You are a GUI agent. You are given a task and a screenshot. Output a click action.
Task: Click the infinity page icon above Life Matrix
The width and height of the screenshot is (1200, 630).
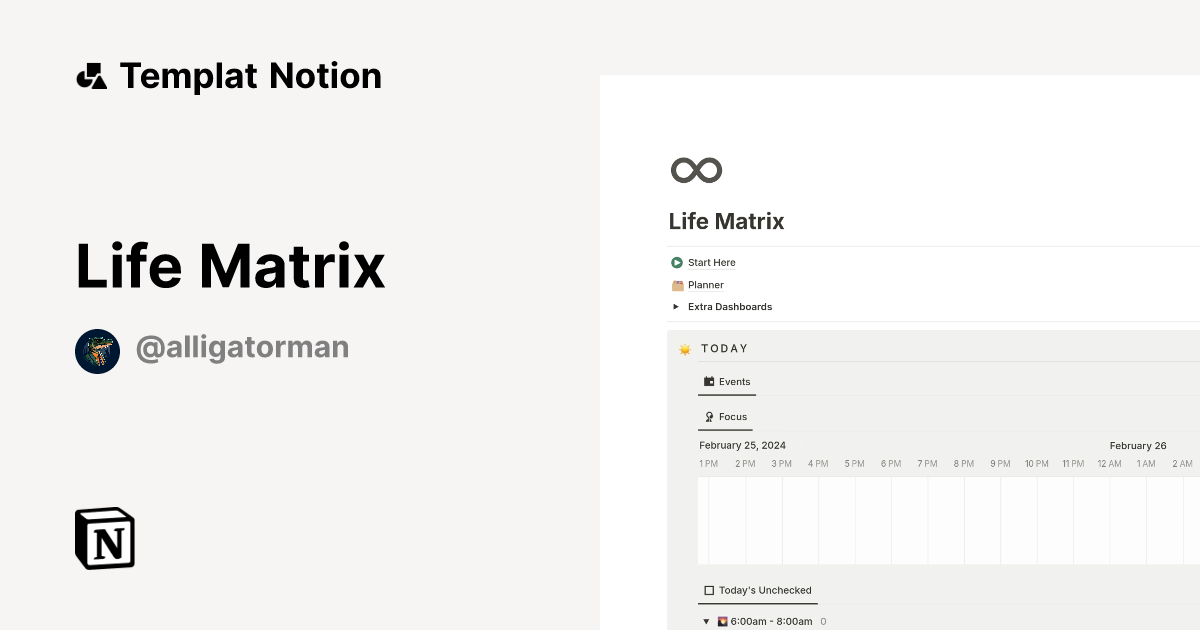pyautogui.click(x=696, y=170)
